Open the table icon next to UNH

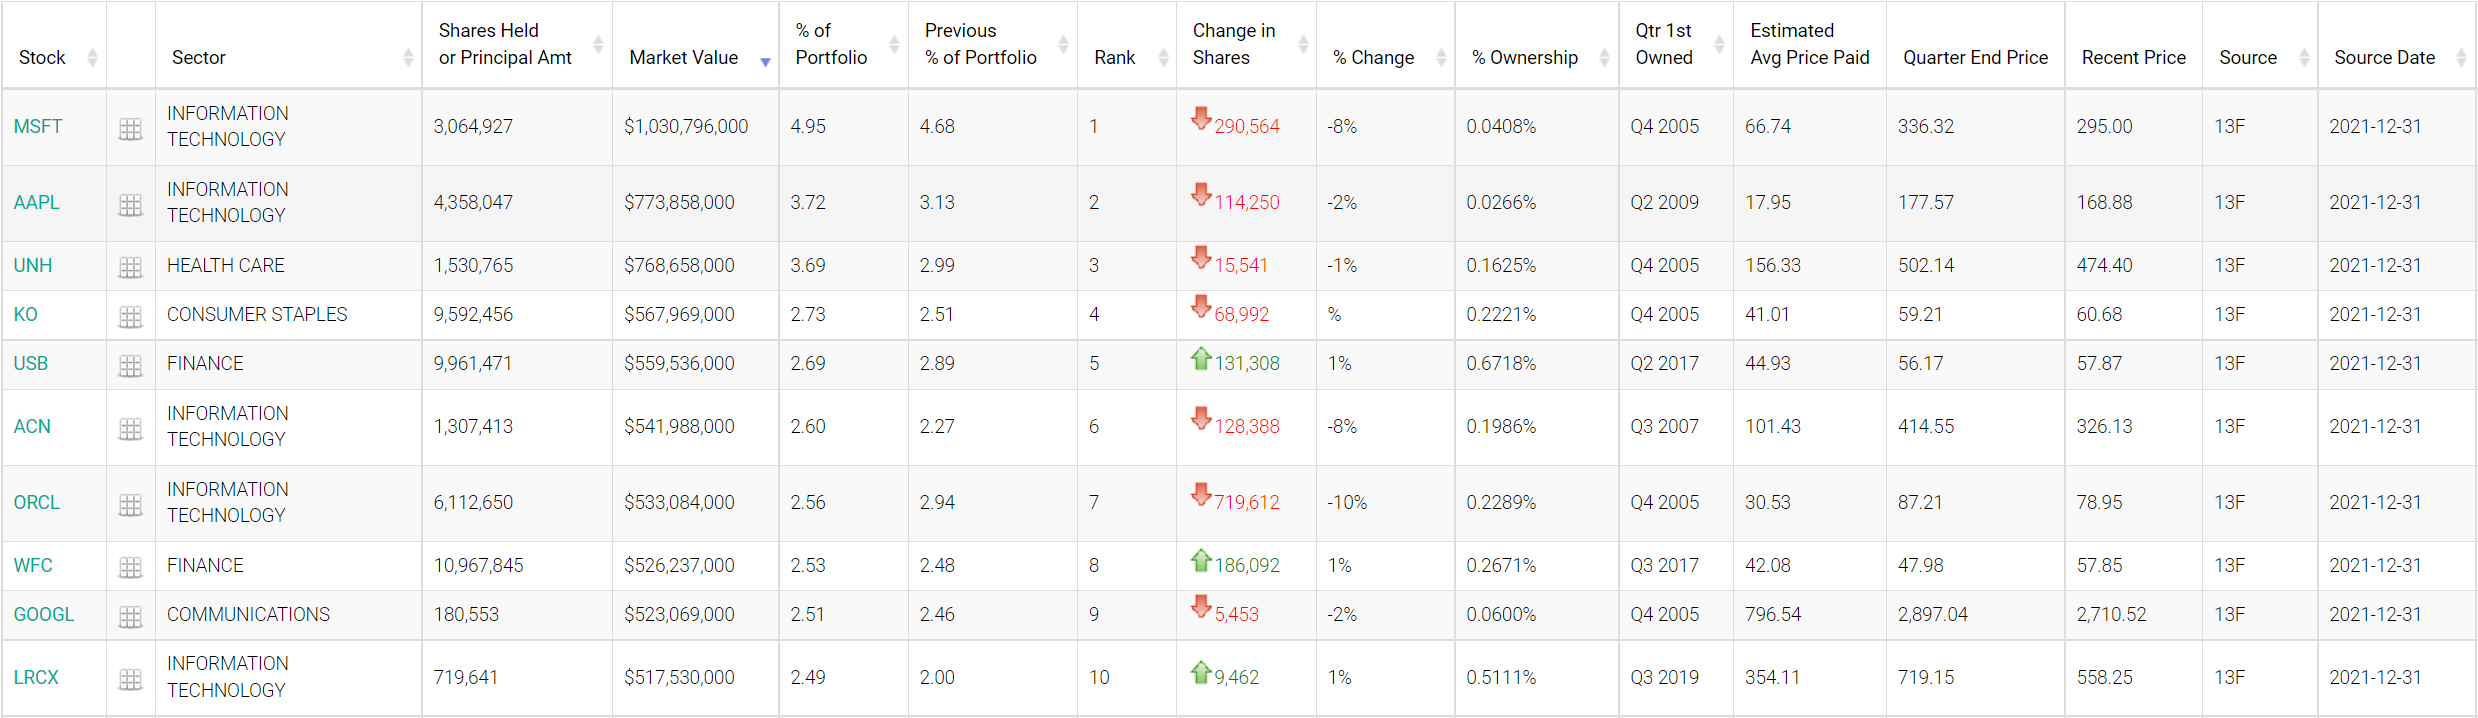pos(130,267)
